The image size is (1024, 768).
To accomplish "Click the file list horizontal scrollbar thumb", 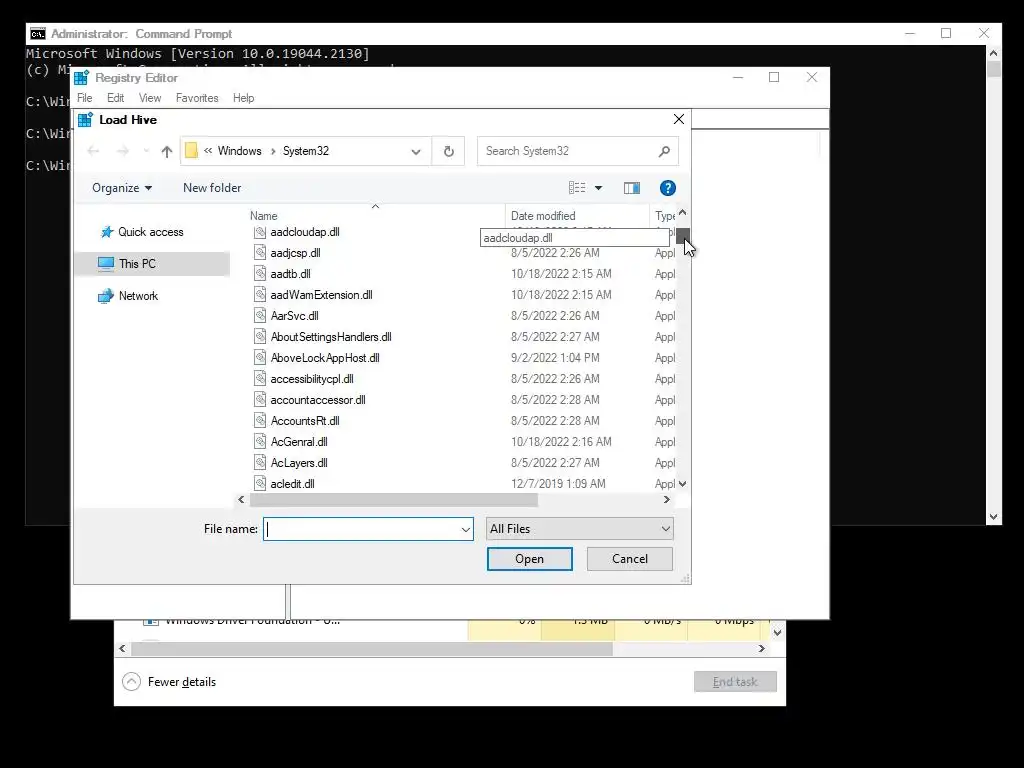I will [394, 500].
